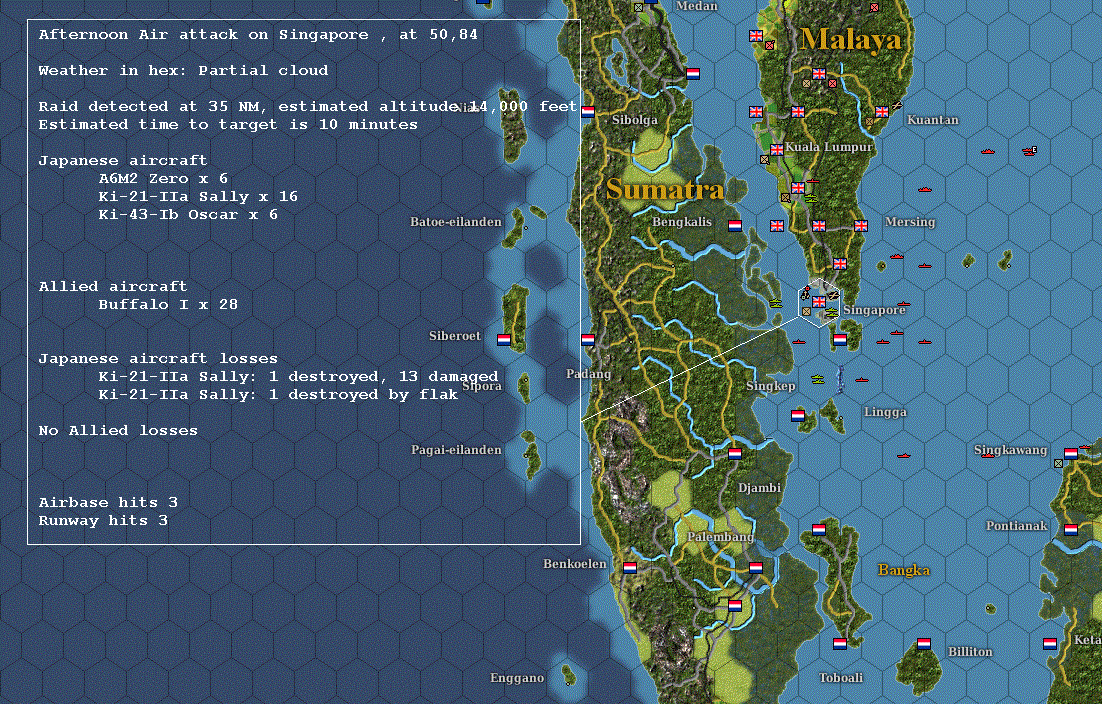Click the Kuantan map label

(x=933, y=119)
